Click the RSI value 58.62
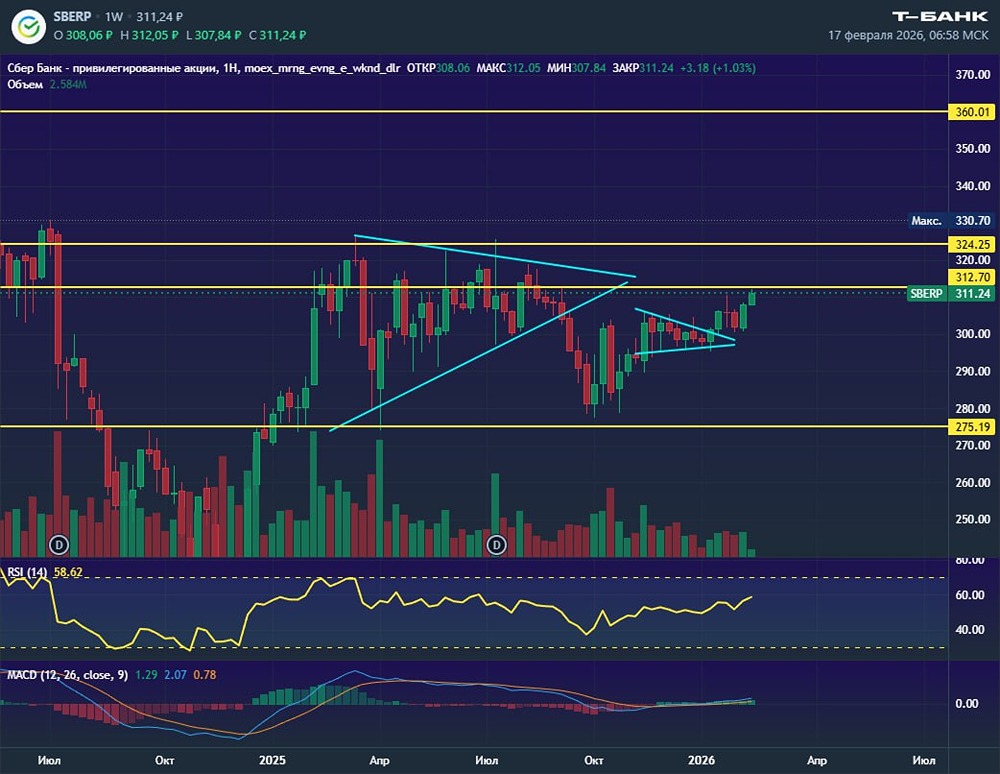This screenshot has height=774, width=1000. click(68, 572)
